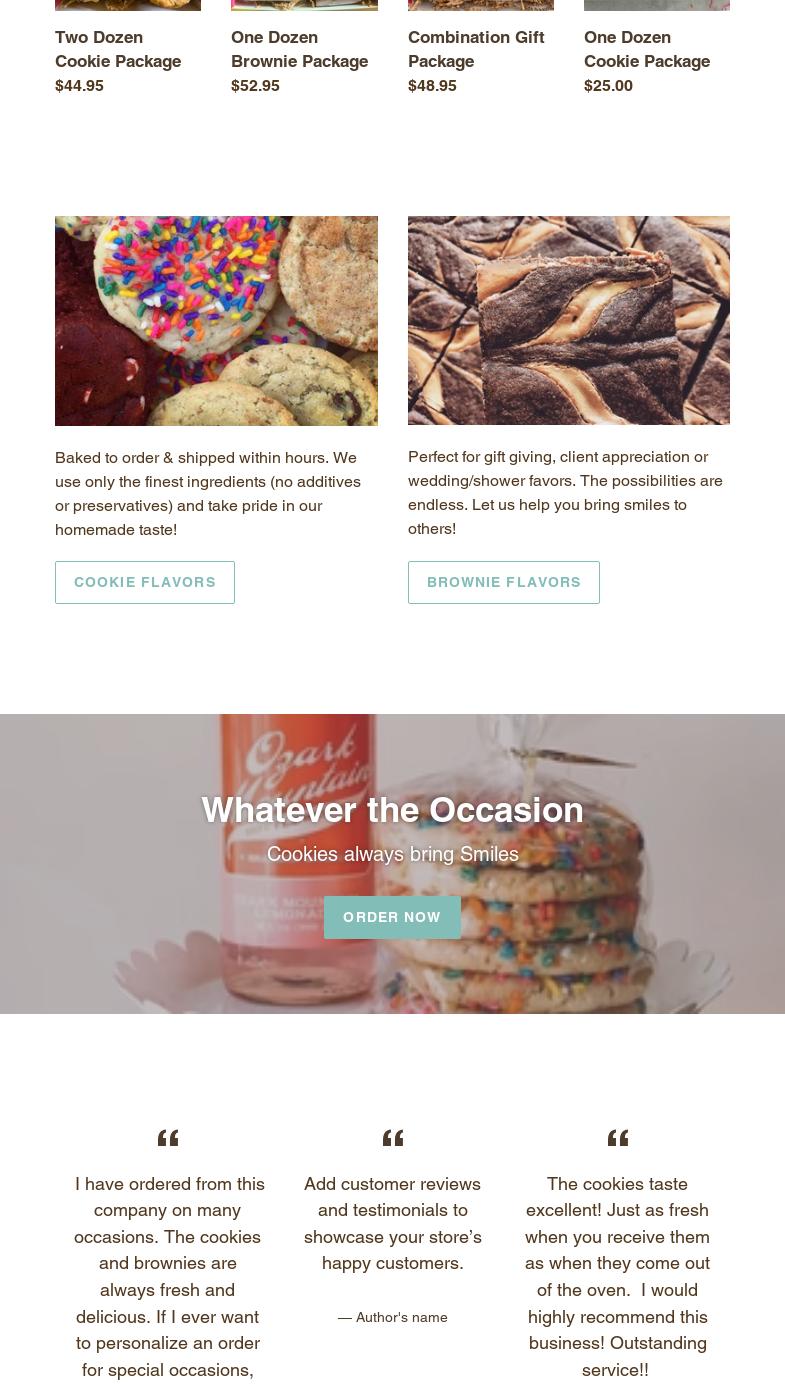Click the 'Baked to order' description paragraph
The image size is (785, 1389).
[x=208, y=494]
